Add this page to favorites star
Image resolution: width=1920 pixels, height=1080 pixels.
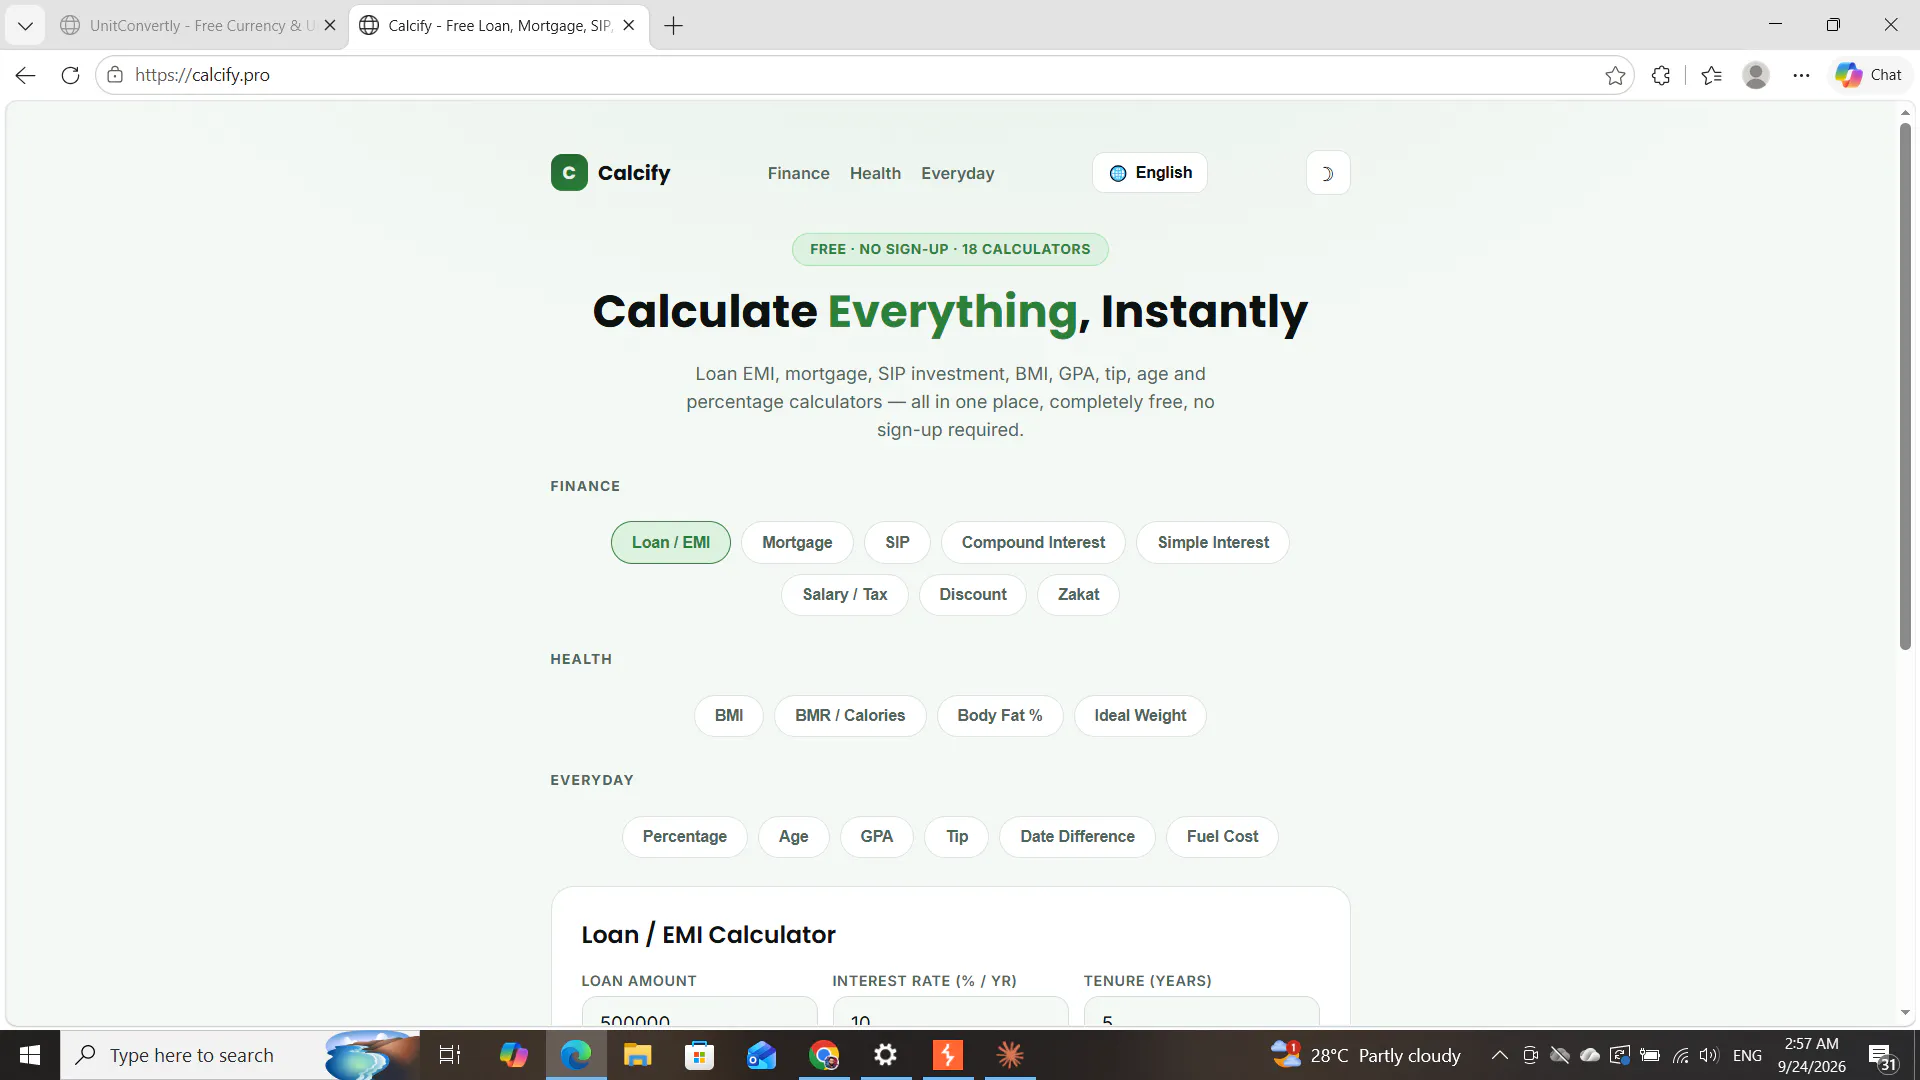[x=1615, y=75]
